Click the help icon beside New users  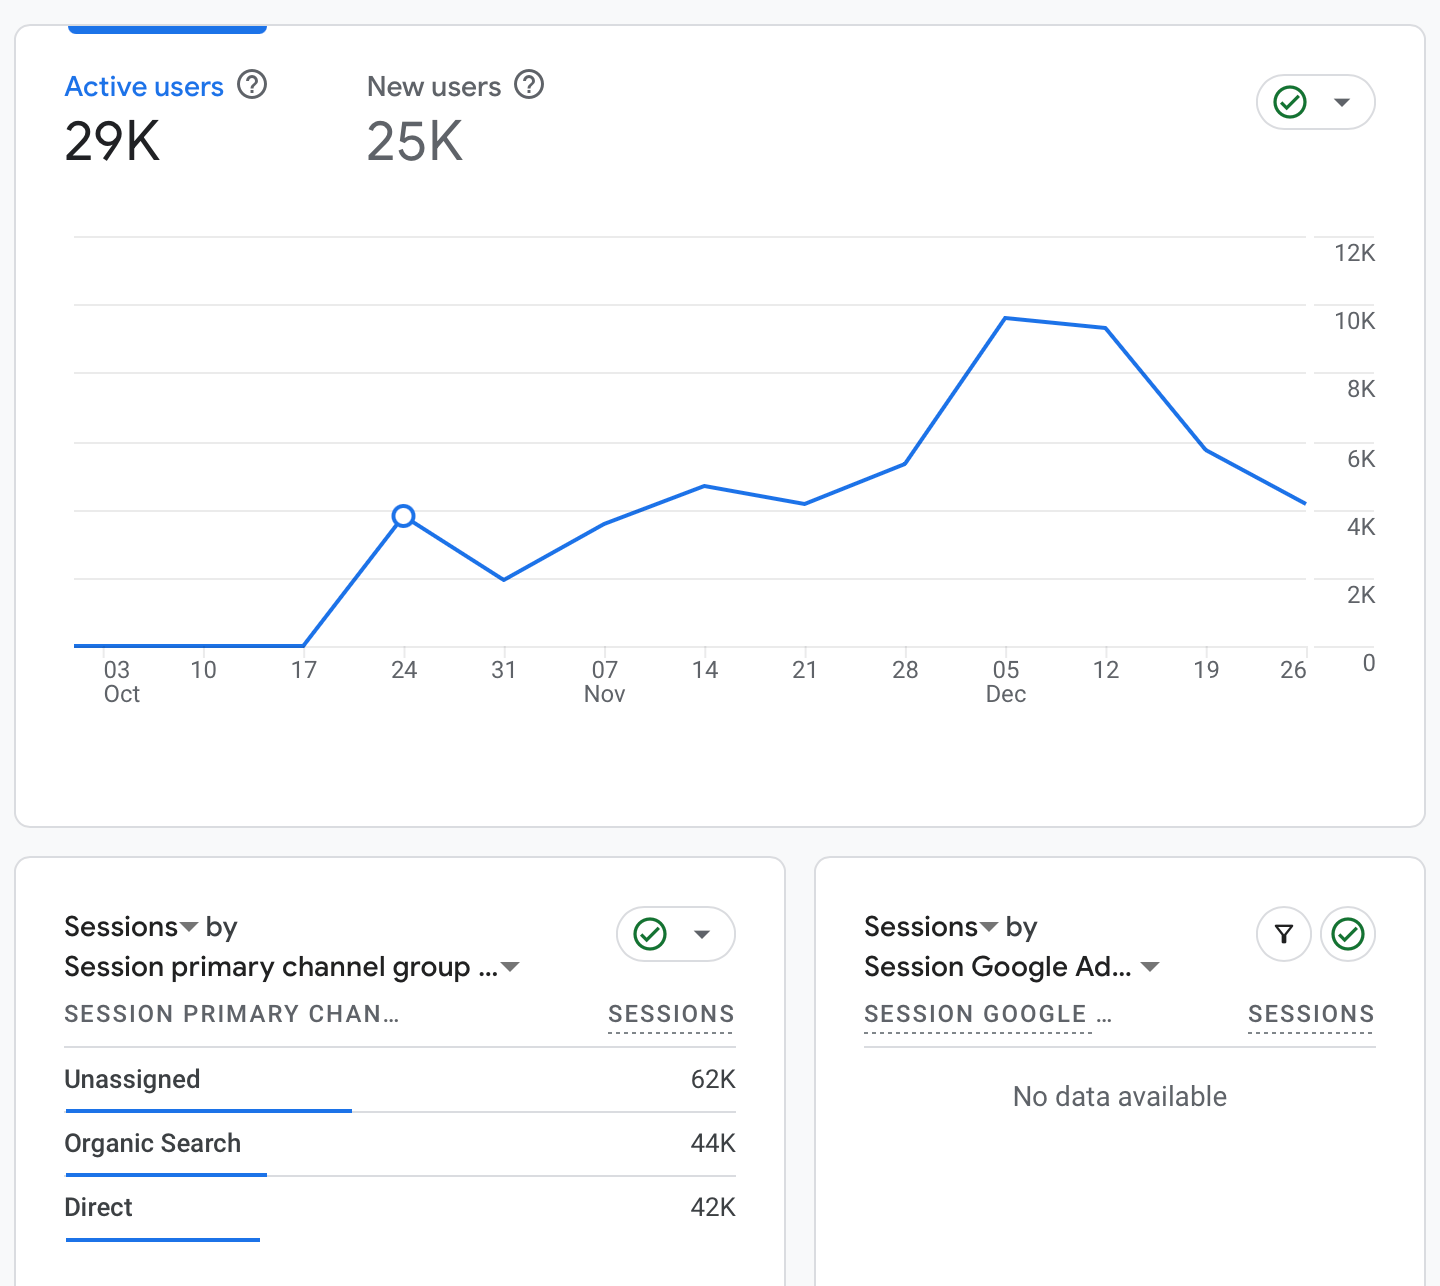tap(529, 85)
